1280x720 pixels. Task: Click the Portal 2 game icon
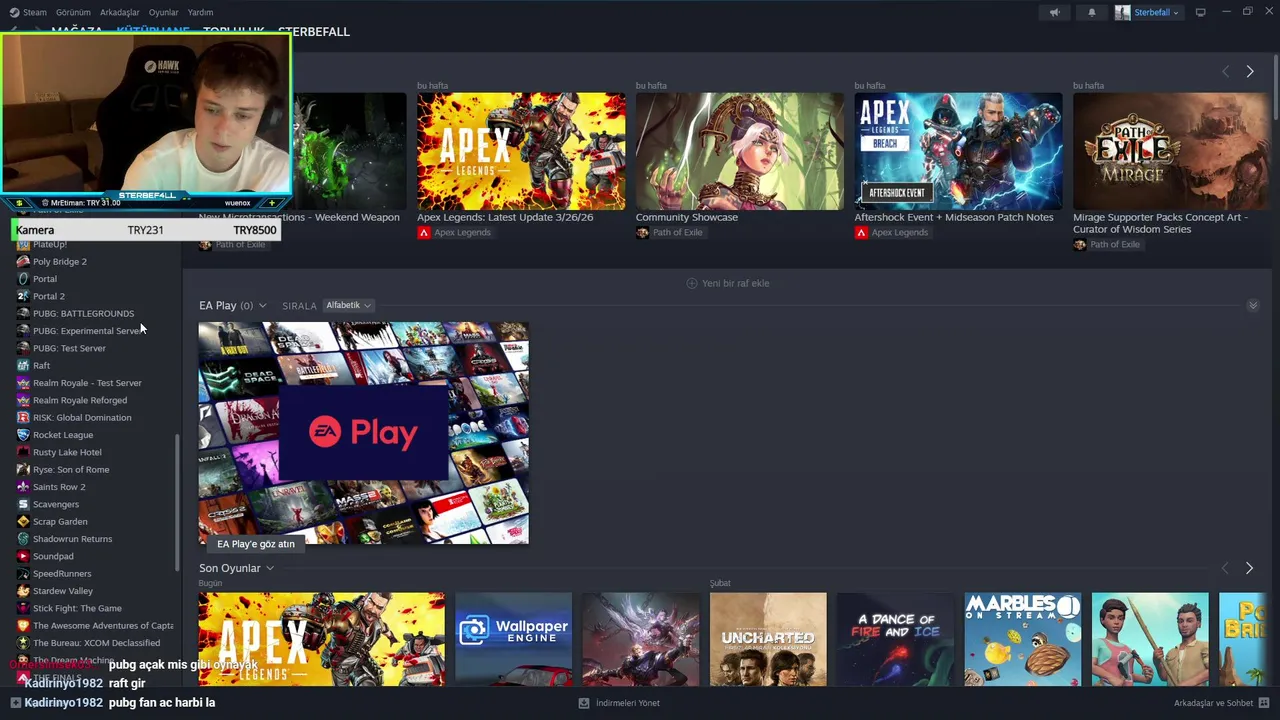(23, 296)
